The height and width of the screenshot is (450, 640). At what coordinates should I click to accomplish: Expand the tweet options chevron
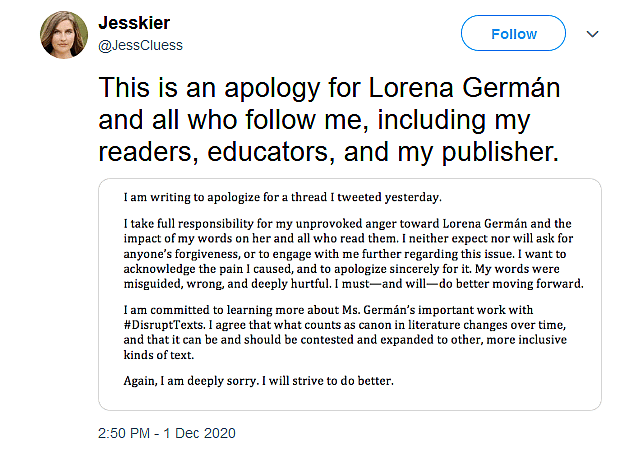click(x=593, y=34)
